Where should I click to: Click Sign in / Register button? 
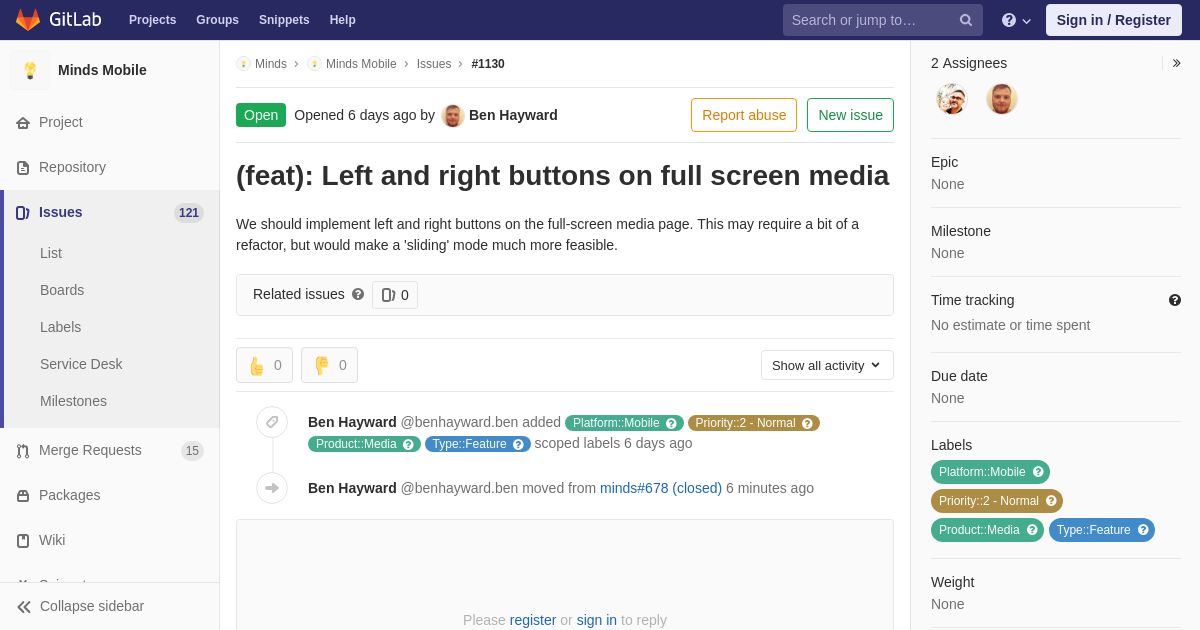coord(1113,20)
